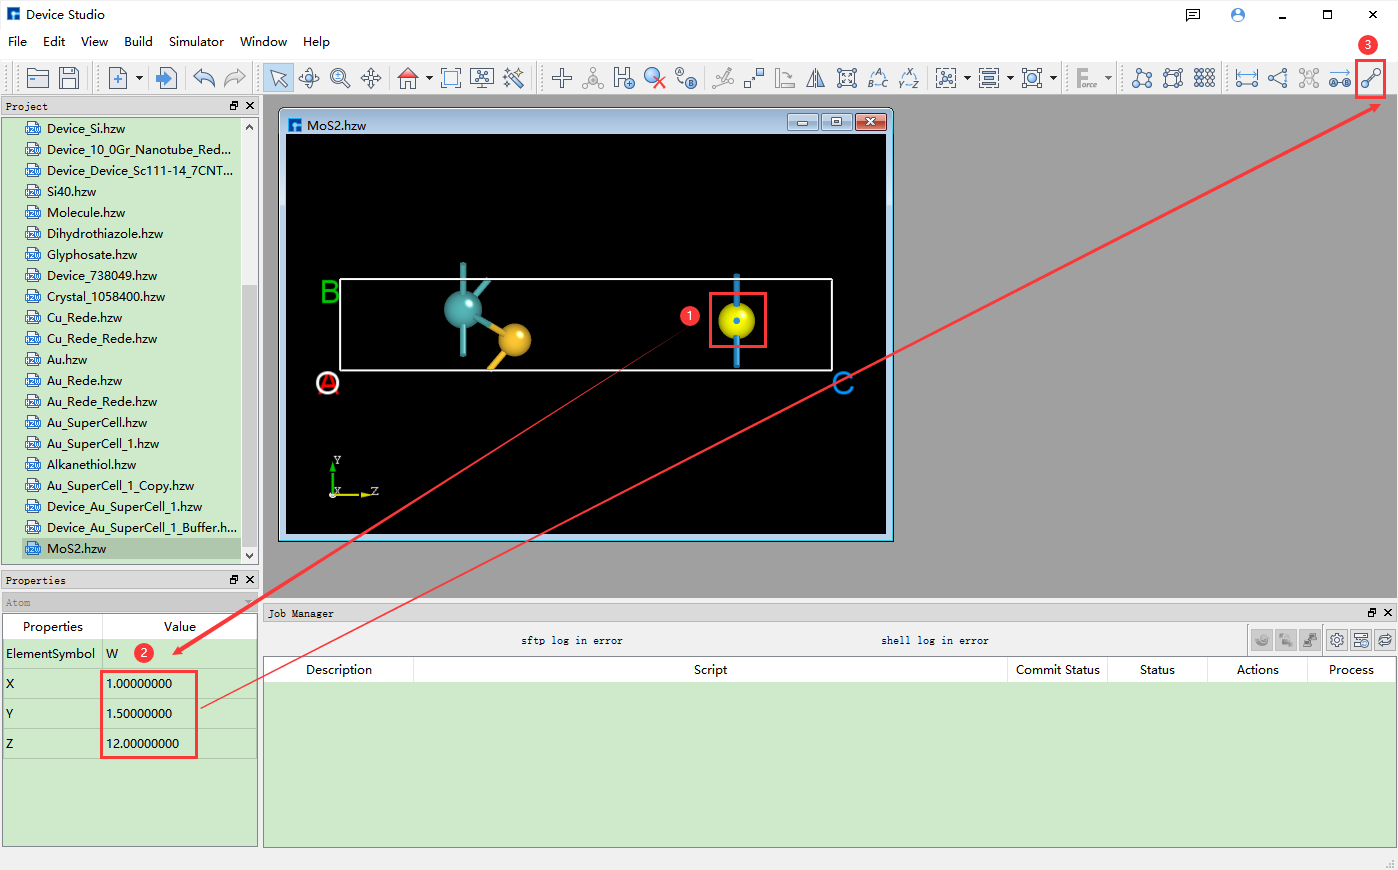Click the delete atom red-X icon
Viewport: 1398px width, 870px height.
pos(655,78)
